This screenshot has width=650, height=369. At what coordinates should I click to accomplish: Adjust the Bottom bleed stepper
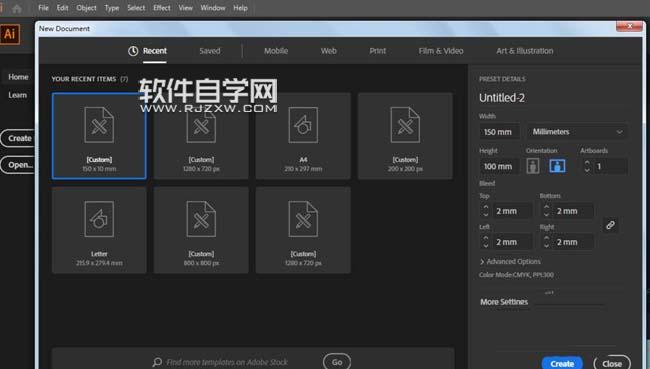point(546,211)
